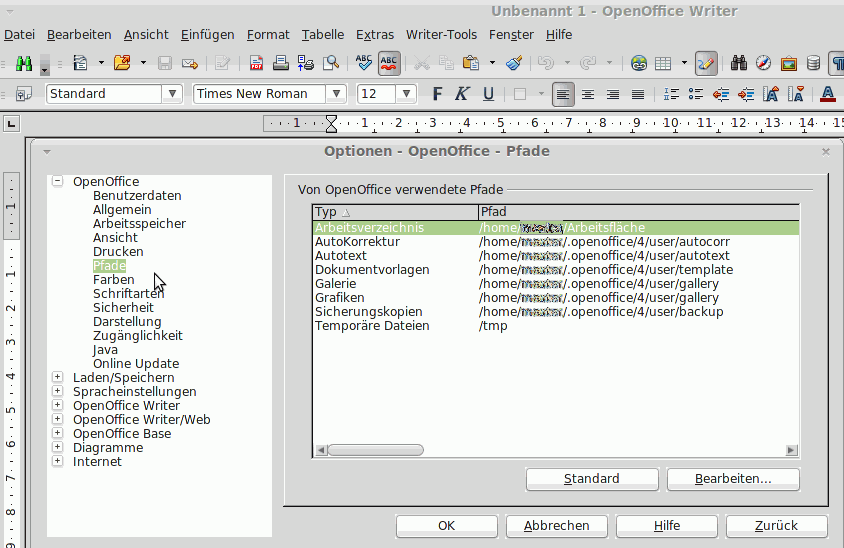This screenshot has width=844, height=548.
Task: Toggle left text alignment
Action: (564, 94)
